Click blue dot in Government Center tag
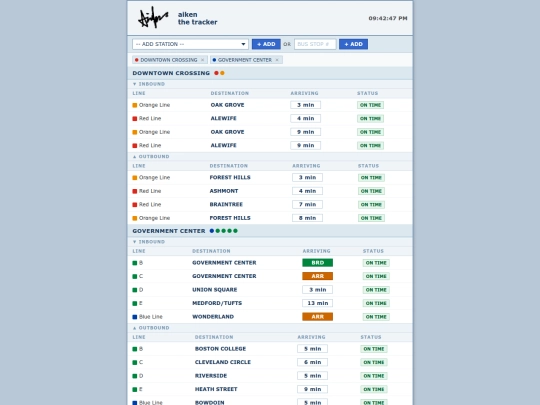The image size is (540, 405). (214, 60)
